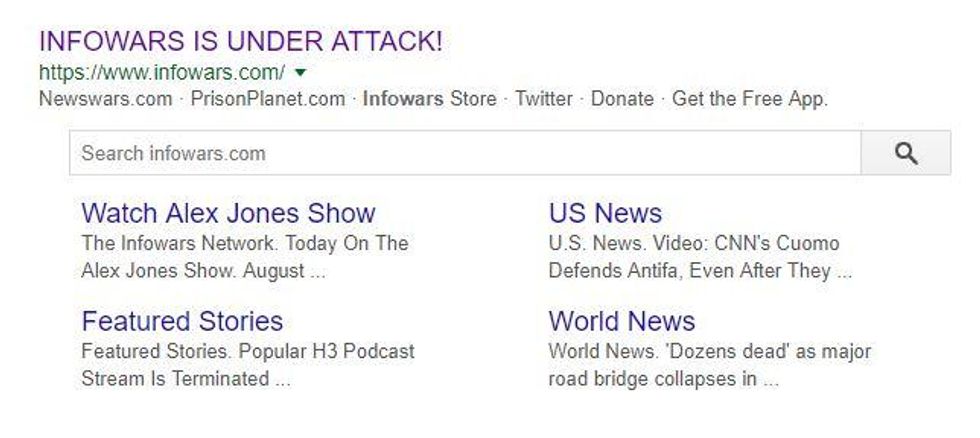Click the 'PrisonPlanet.com' snippet text
980x438 pixels.
tap(268, 99)
